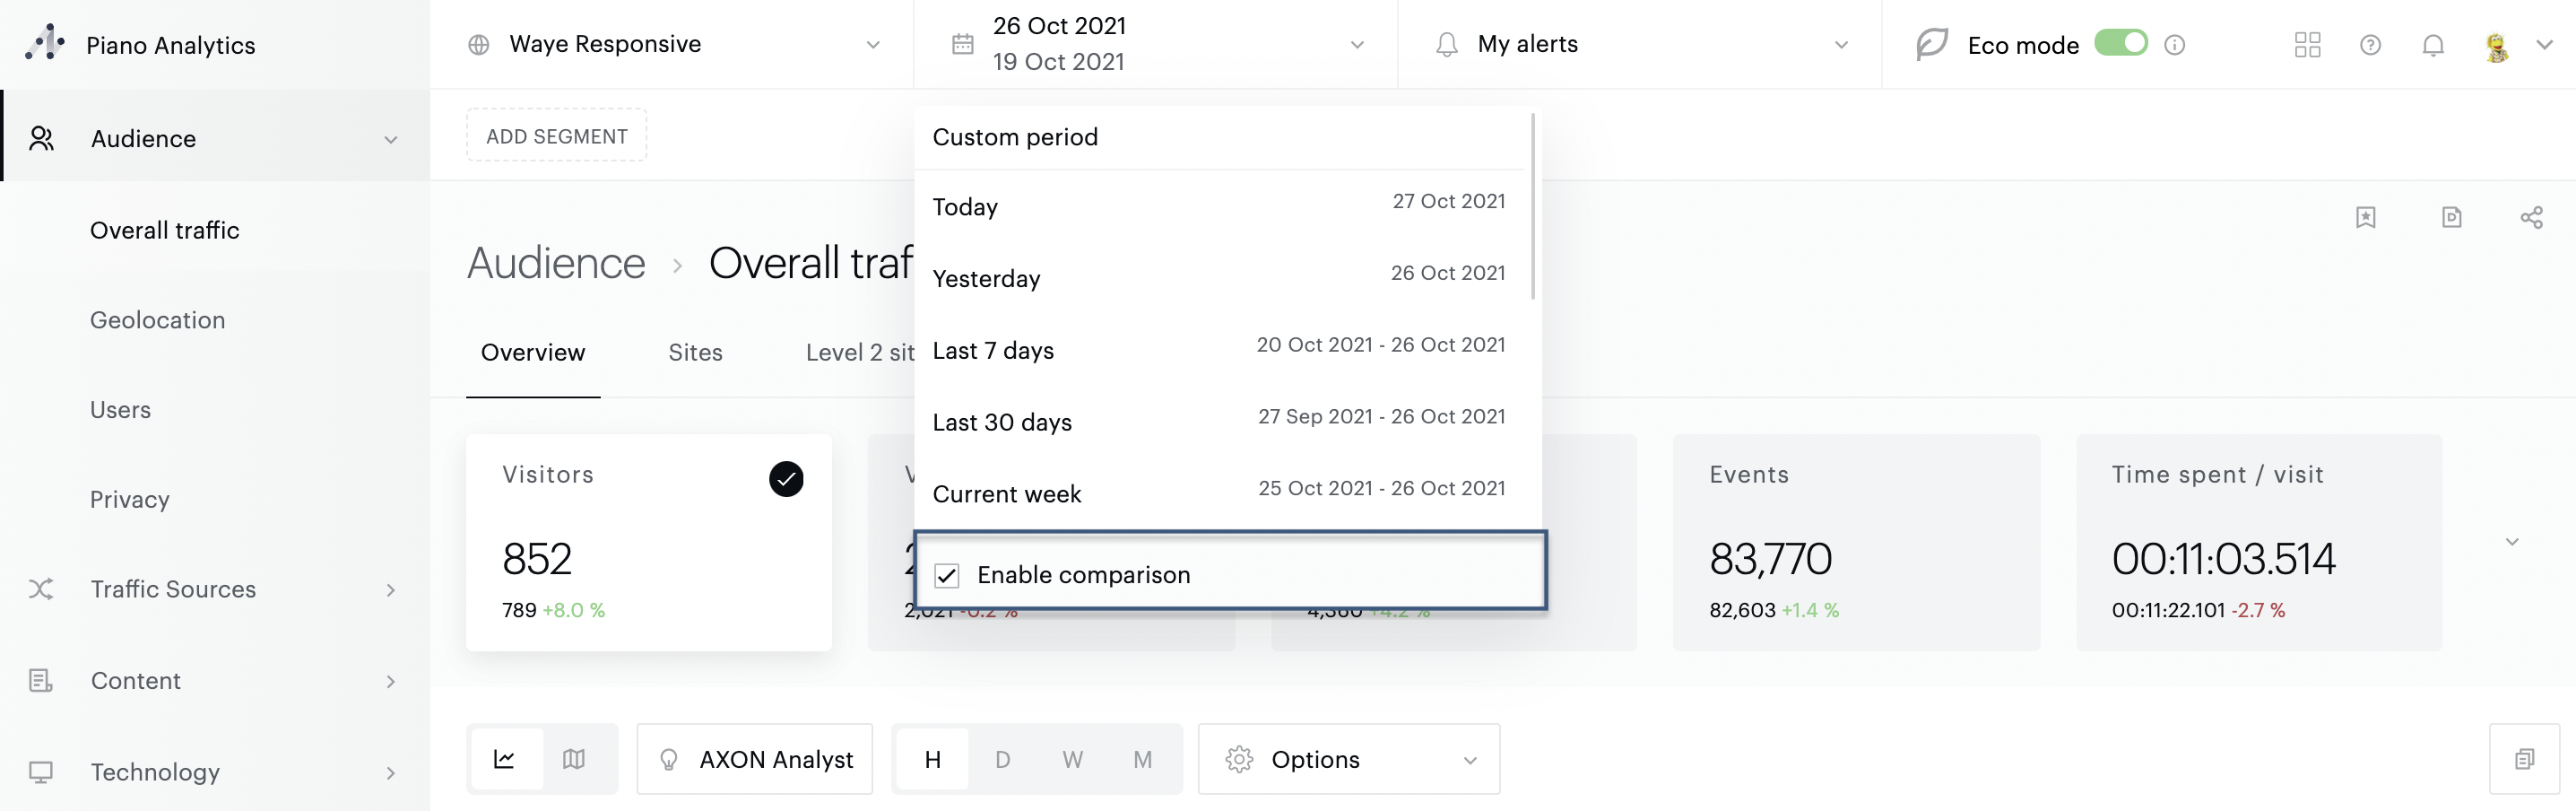Toggle the Eco mode switch

[x=2120, y=44]
